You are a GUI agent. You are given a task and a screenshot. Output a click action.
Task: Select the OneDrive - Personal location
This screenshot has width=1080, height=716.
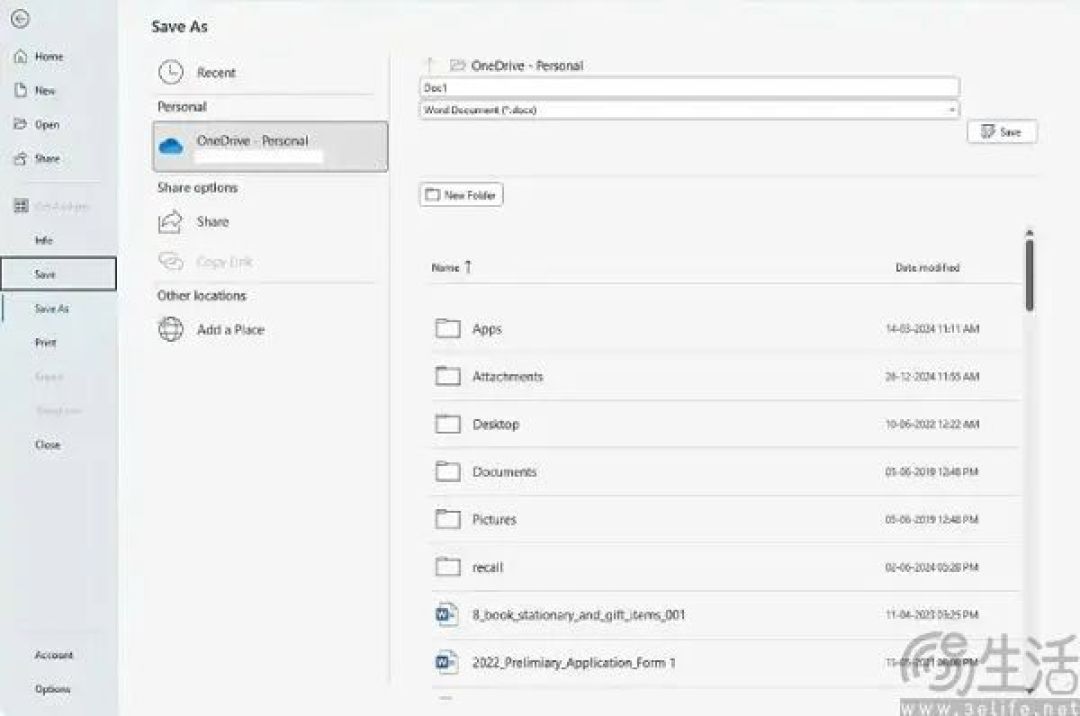point(270,146)
